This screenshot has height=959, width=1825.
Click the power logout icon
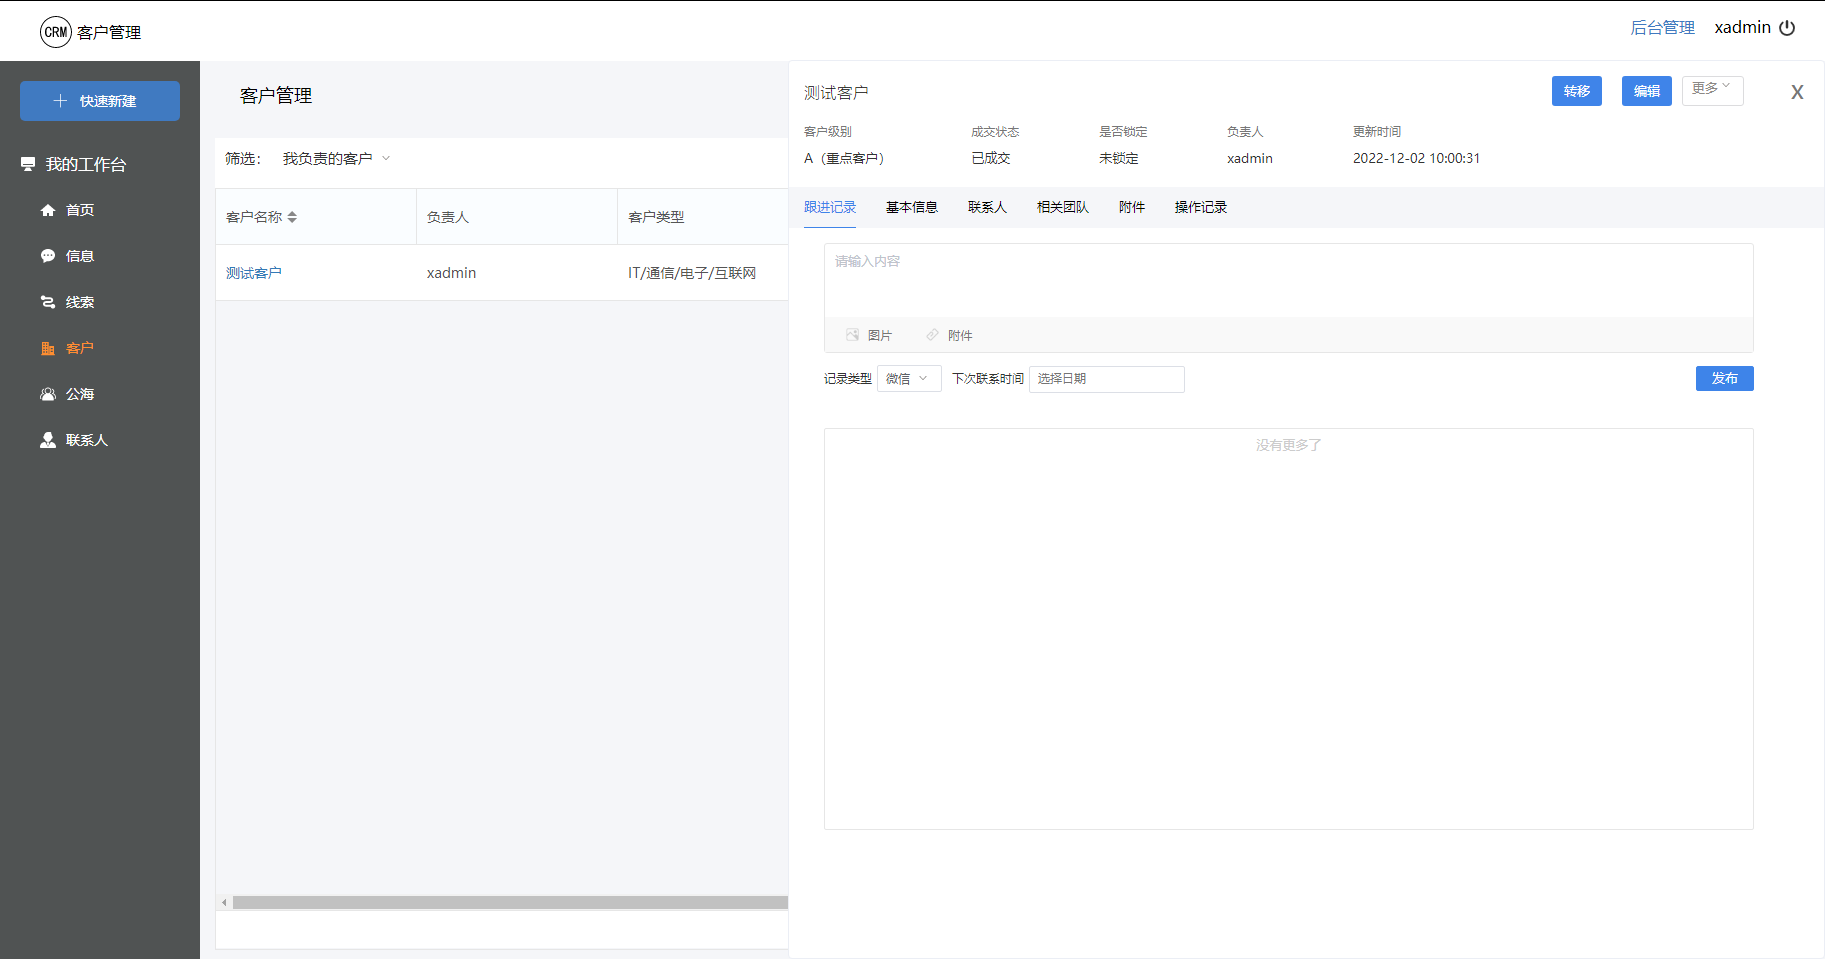(1787, 28)
